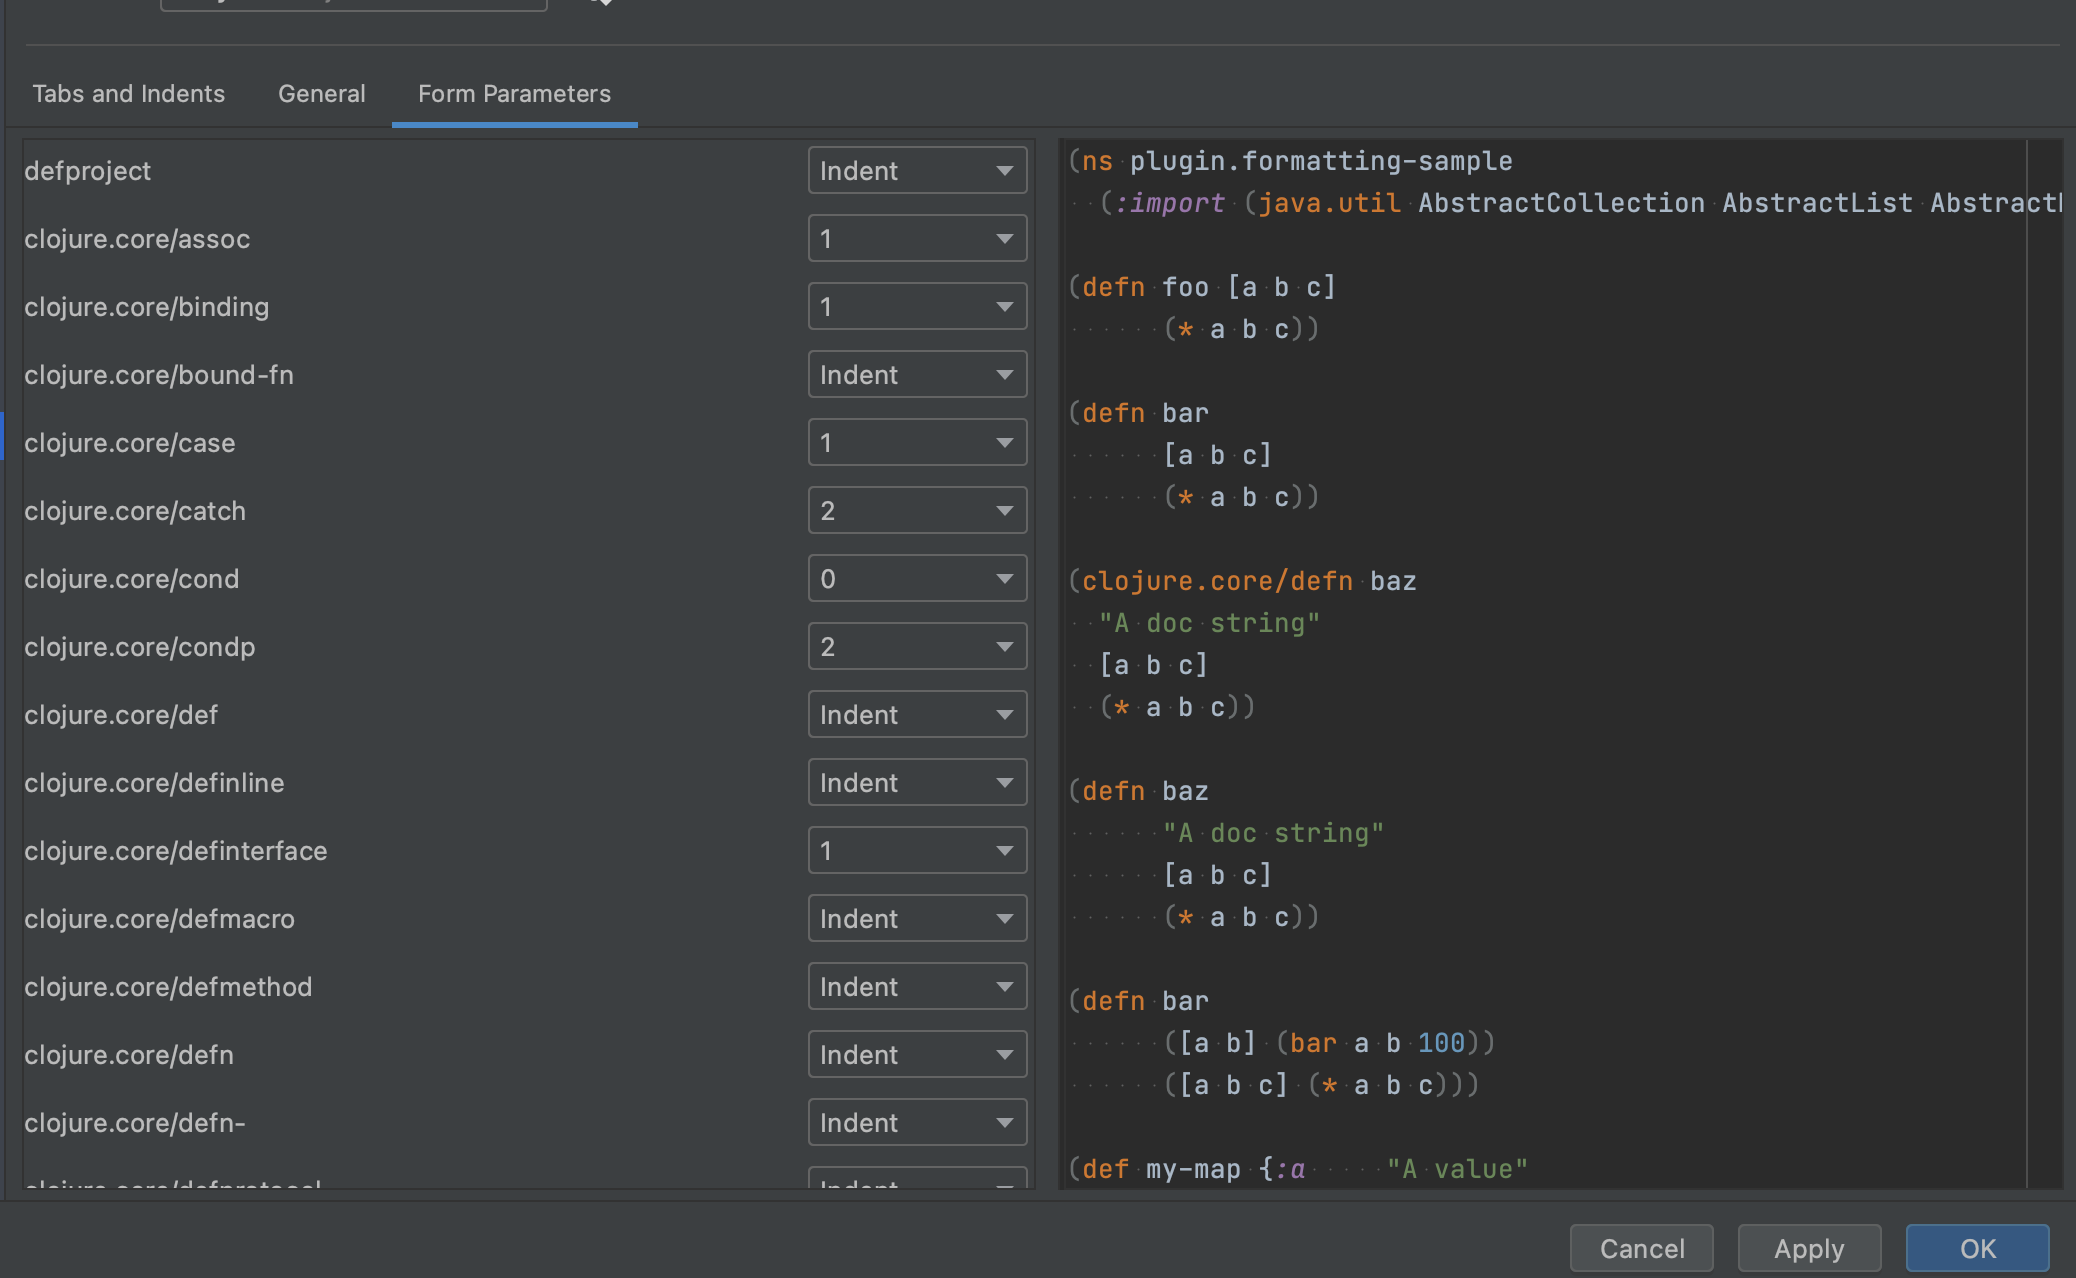Open the clojure.core/cond dropdown
Image resolution: width=2076 pixels, height=1278 pixels.
coord(917,578)
